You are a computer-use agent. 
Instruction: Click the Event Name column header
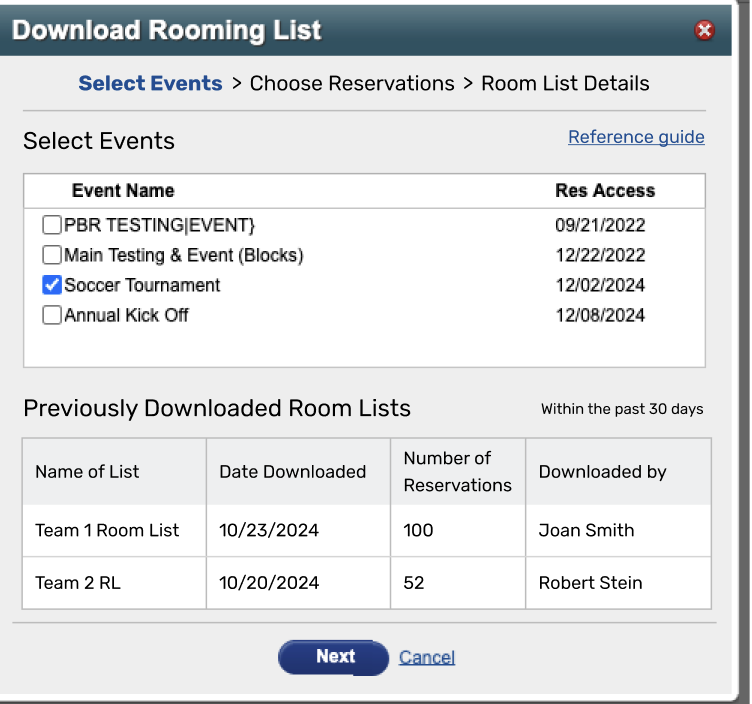point(123,191)
